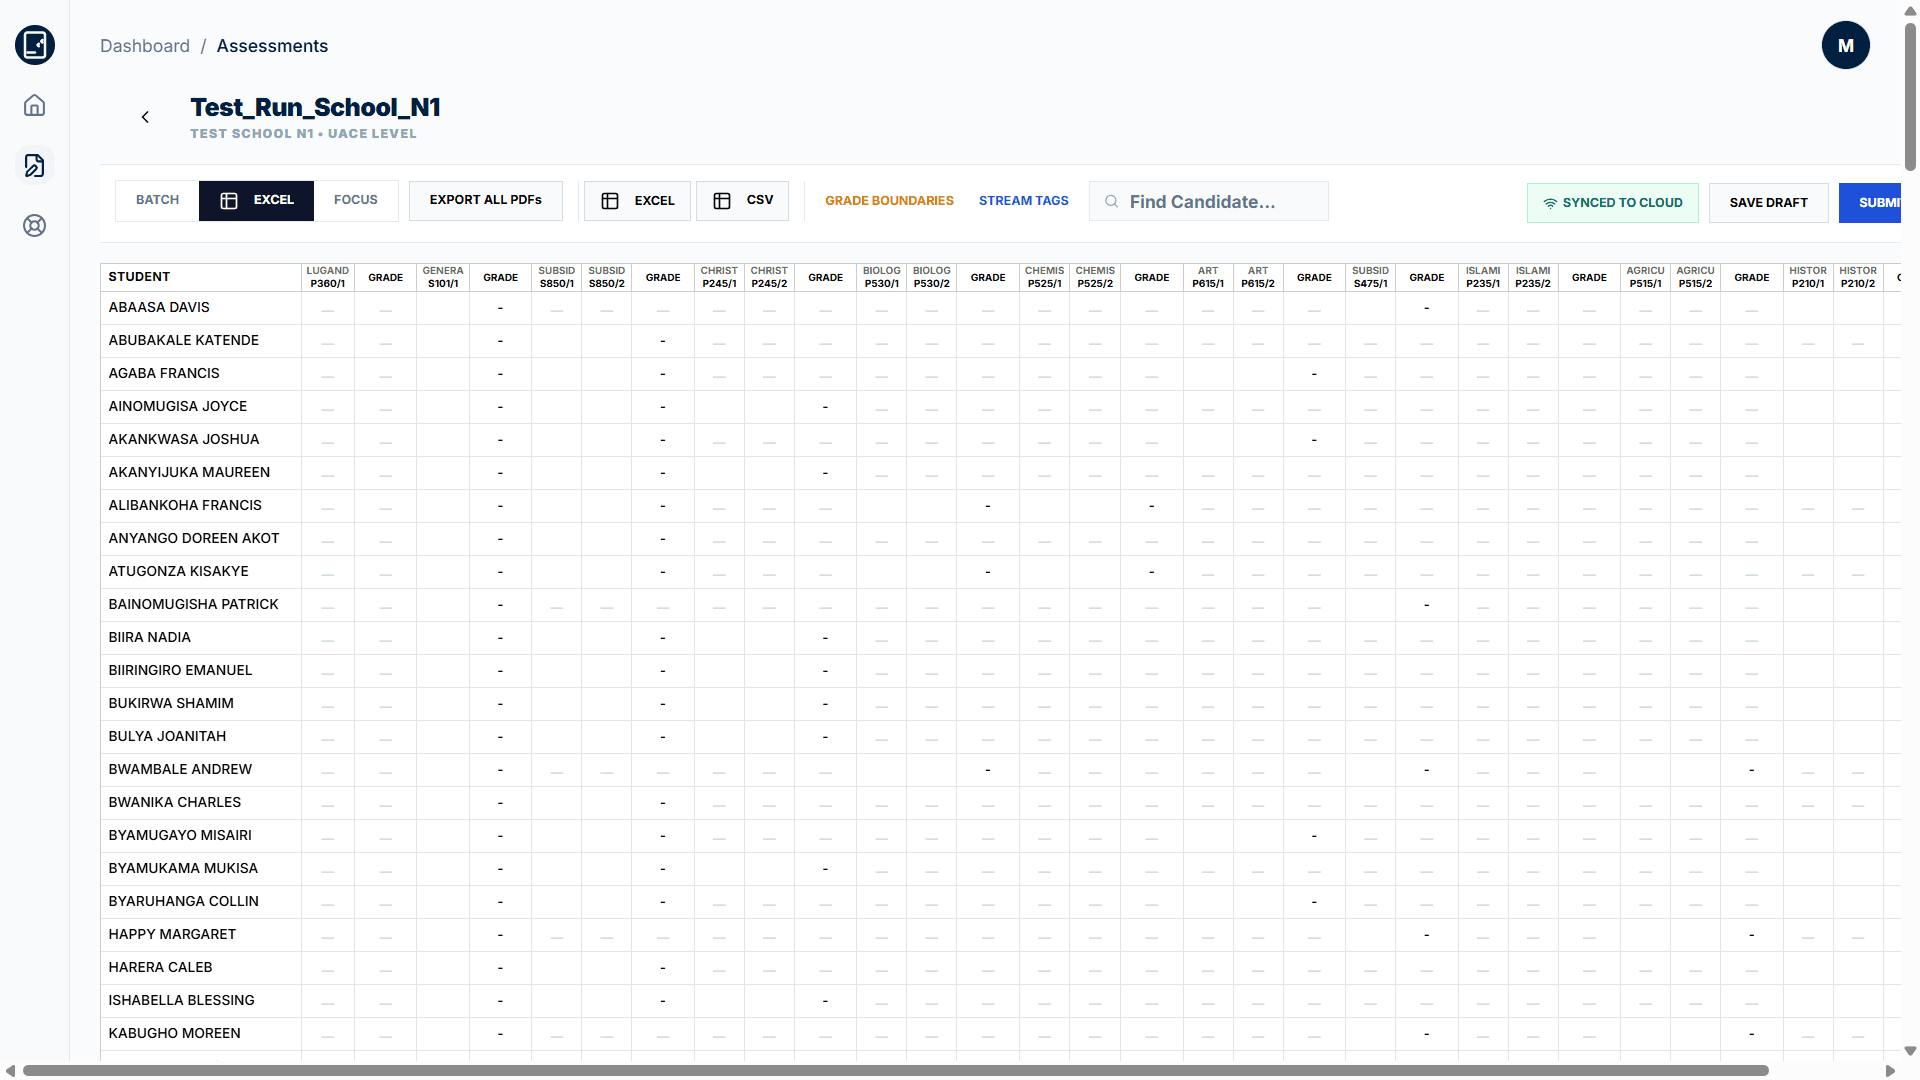This screenshot has width=1920, height=1080.
Task: Select student ANYANGO DOREEN AKOT
Action: click(x=194, y=539)
